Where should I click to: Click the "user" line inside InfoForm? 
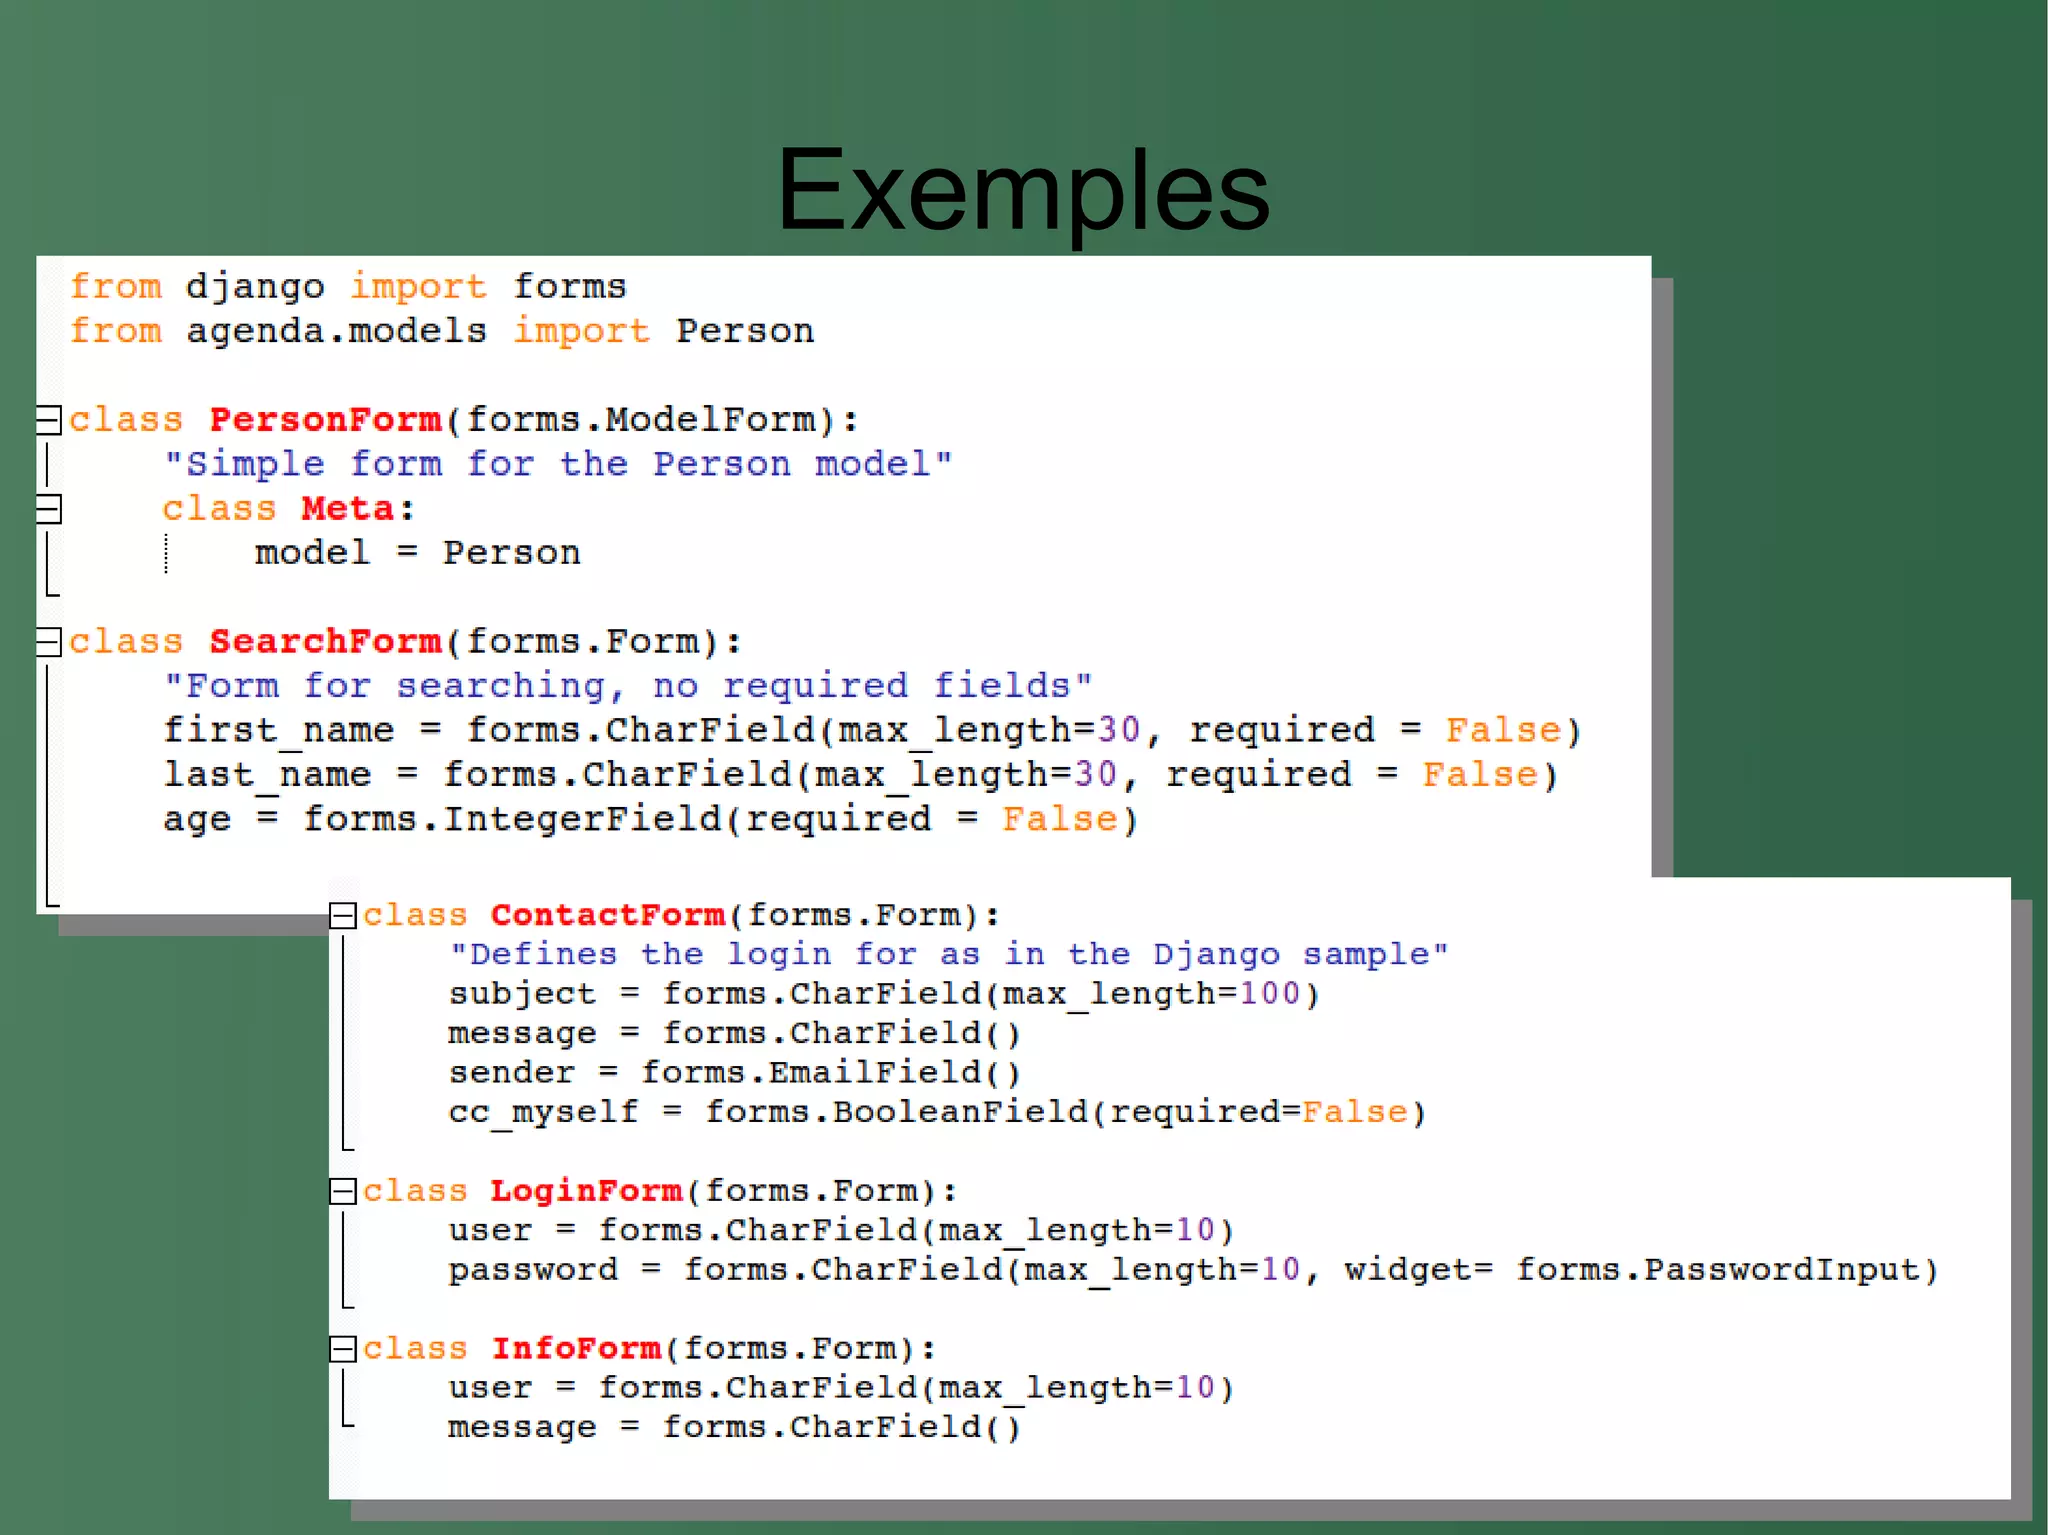841,1389
